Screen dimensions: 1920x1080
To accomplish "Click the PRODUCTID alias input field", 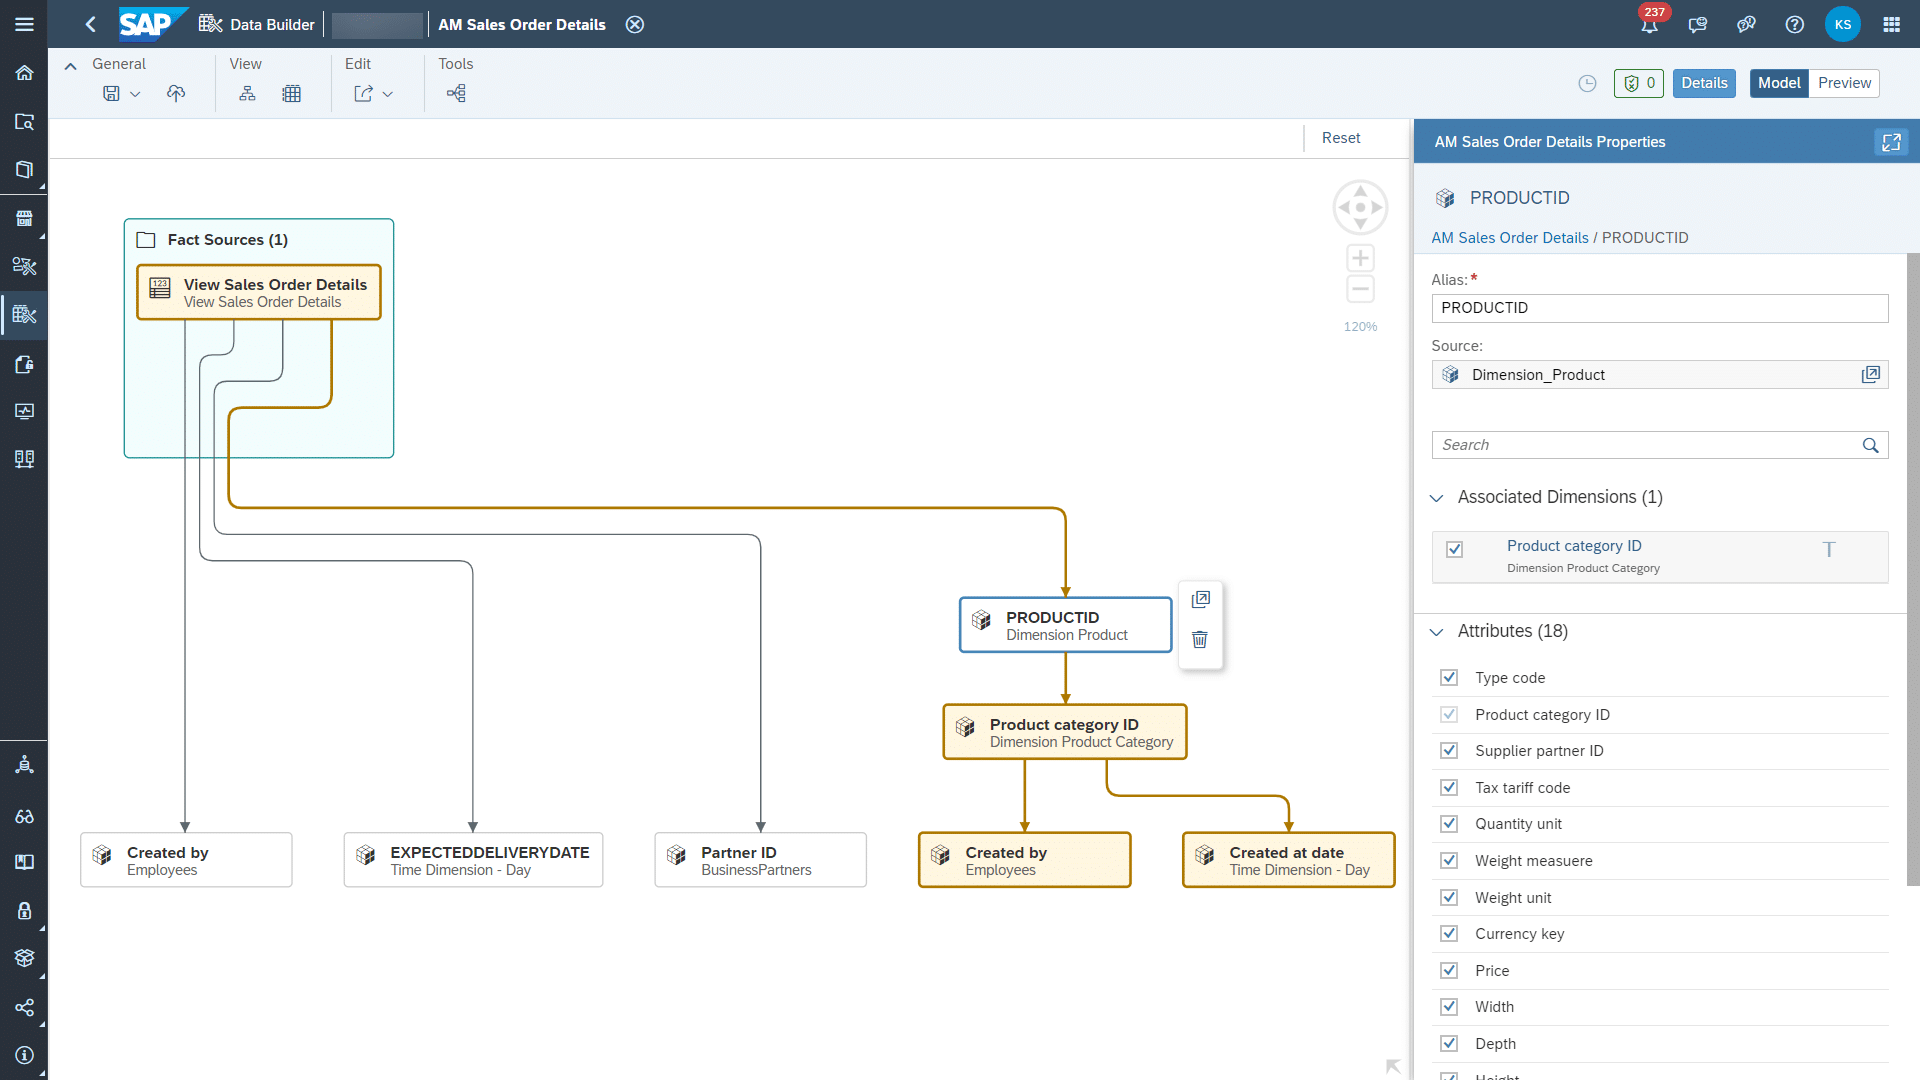I will [x=1659, y=307].
